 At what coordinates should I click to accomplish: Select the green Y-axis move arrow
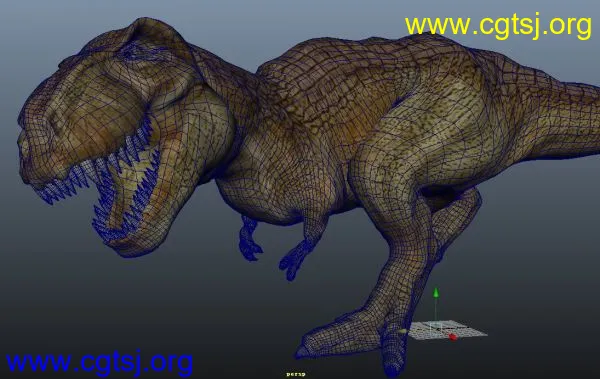(x=435, y=293)
